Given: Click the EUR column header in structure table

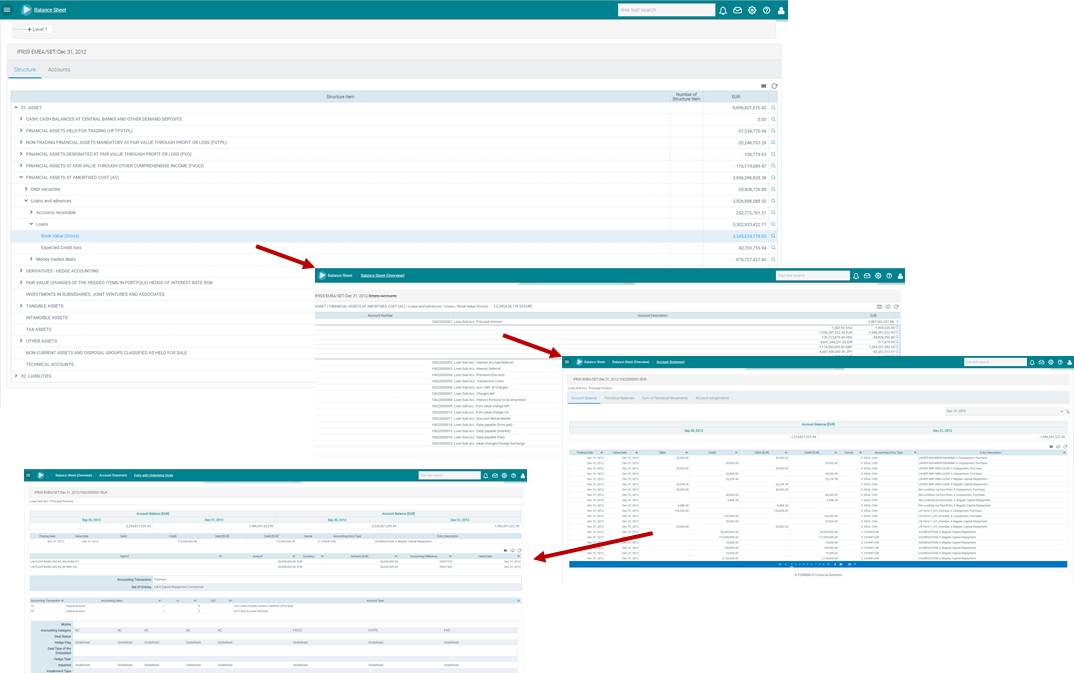Looking at the screenshot, I should (x=736, y=97).
